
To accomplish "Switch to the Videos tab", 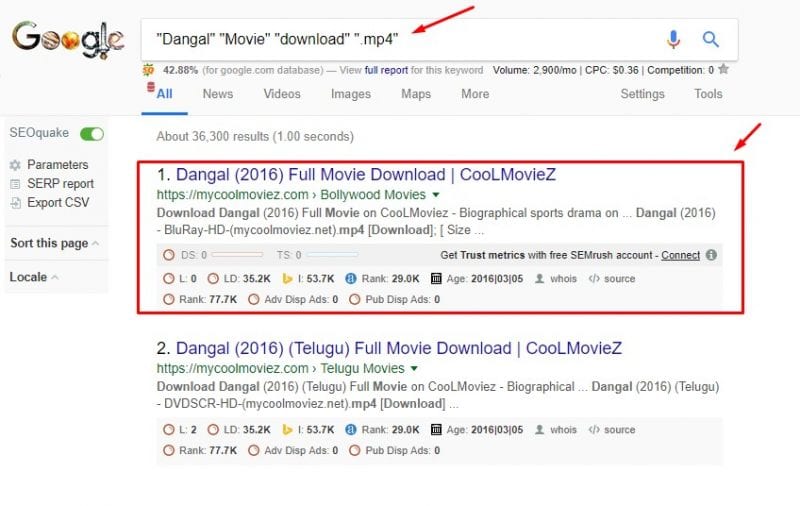I will 282,94.
